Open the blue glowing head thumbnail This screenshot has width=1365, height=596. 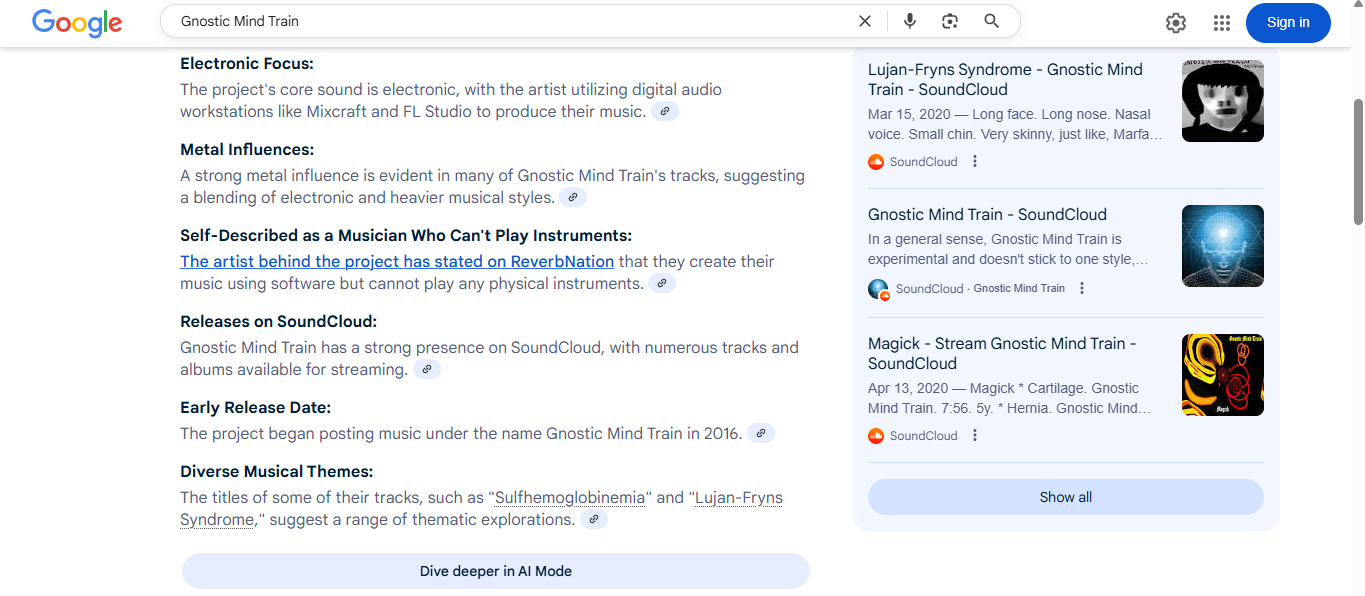[x=1222, y=246]
